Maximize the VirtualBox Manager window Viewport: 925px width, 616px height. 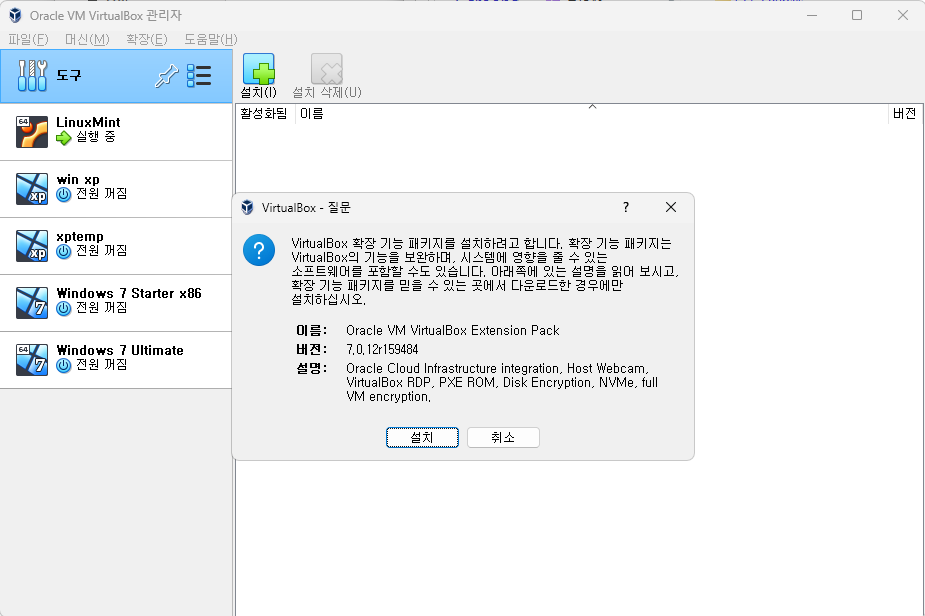click(x=857, y=15)
